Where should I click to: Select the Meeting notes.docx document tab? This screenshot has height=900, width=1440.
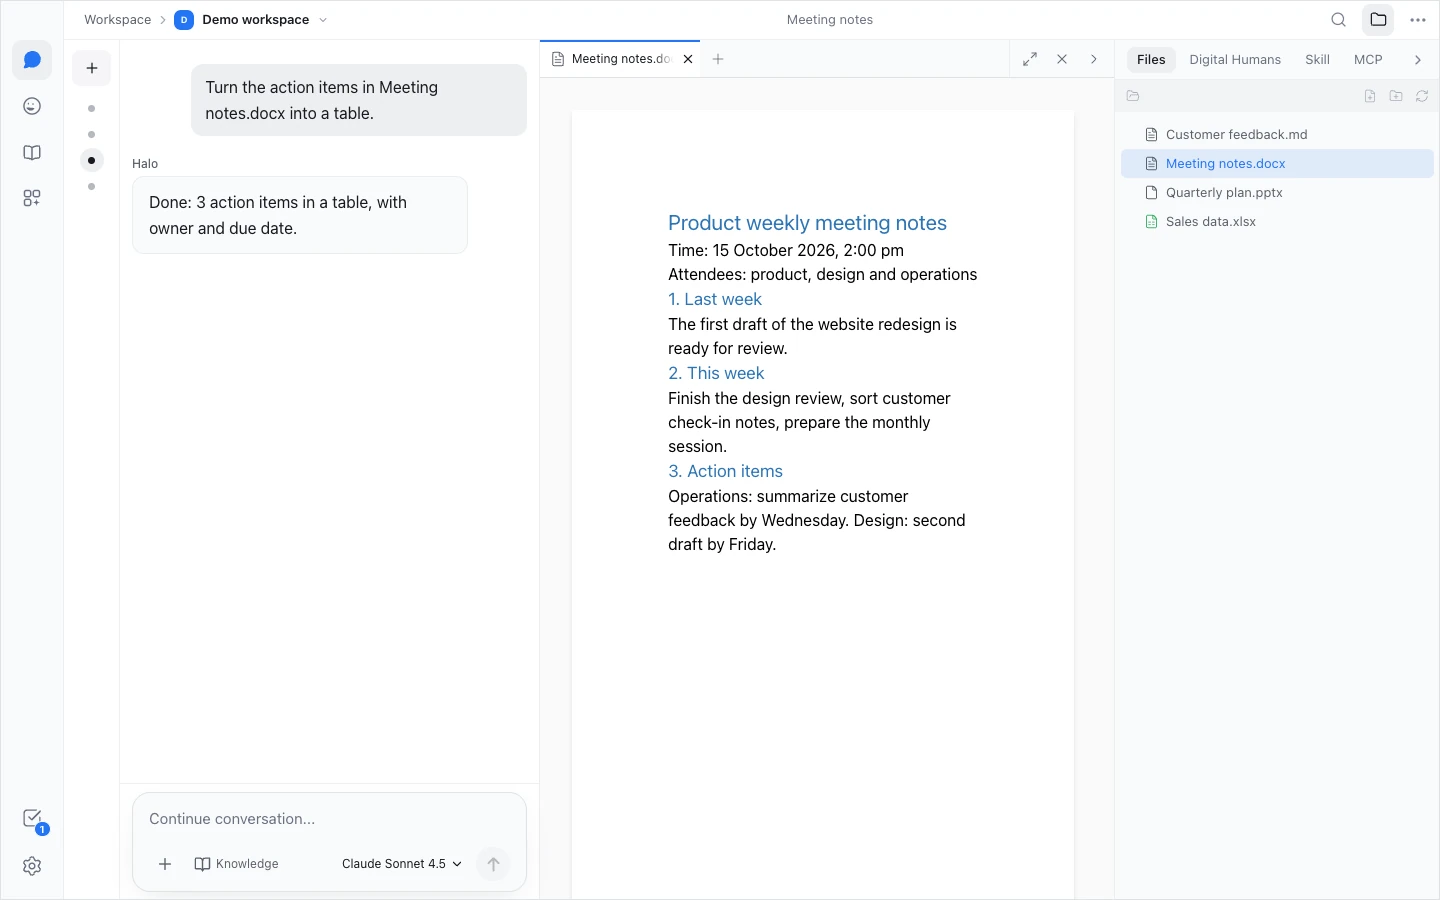point(620,59)
